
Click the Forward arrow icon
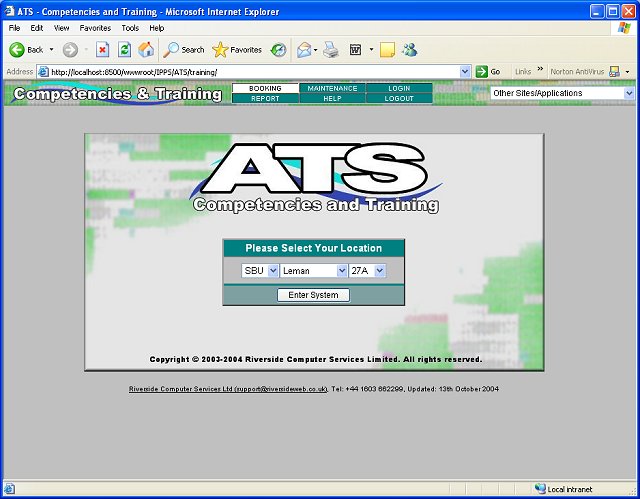click(x=70, y=50)
